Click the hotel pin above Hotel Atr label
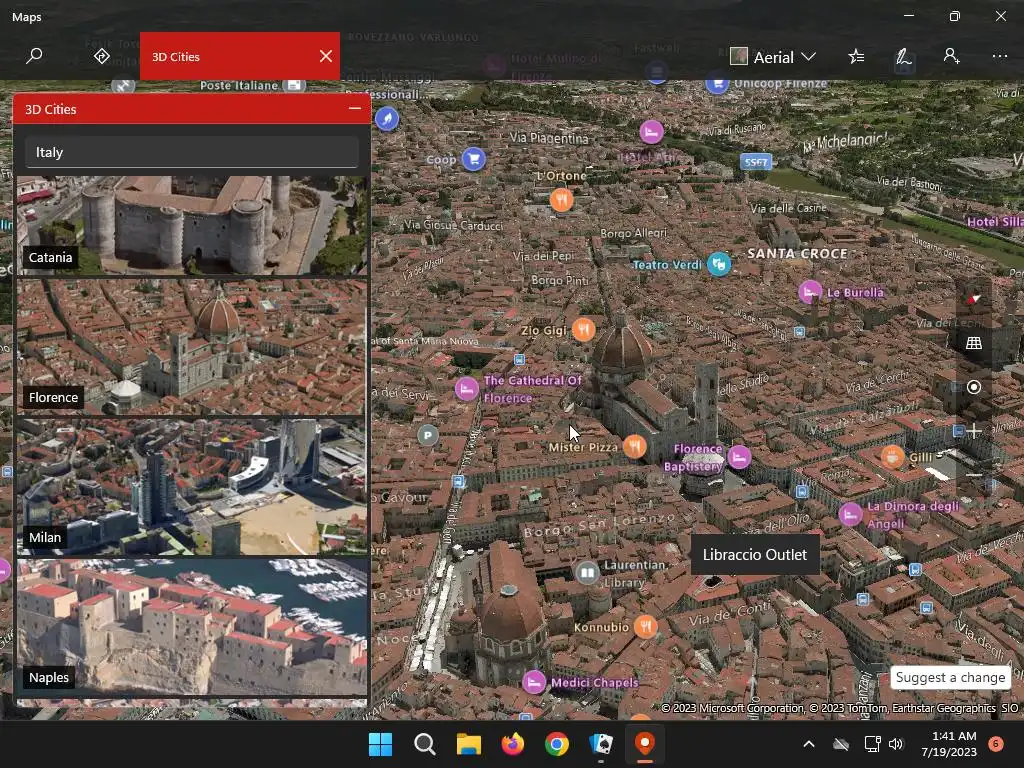Screen dimensions: 1024x768 tap(651, 132)
